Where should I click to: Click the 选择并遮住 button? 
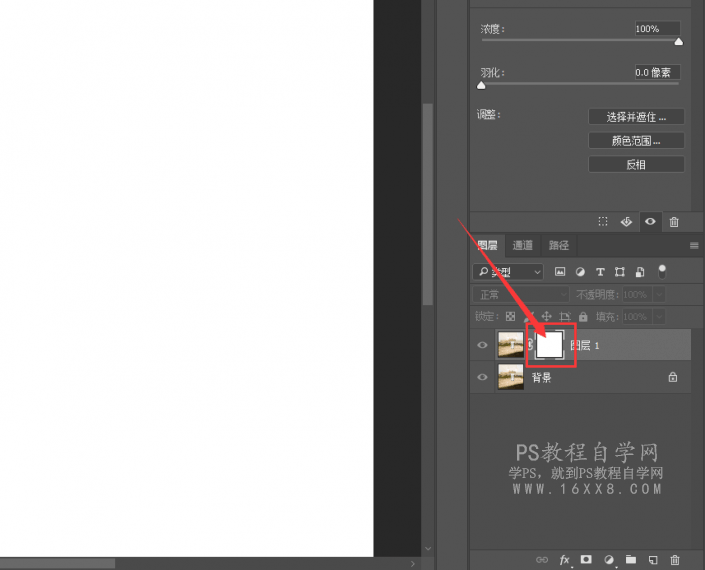636,117
